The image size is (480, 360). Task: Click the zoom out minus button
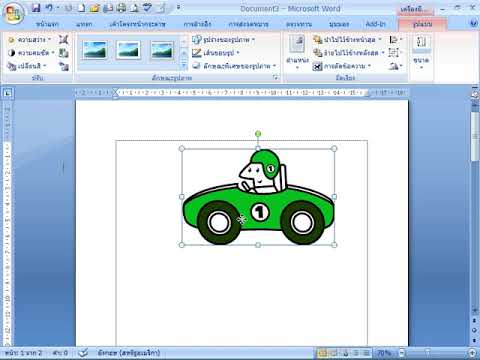[x=402, y=353]
